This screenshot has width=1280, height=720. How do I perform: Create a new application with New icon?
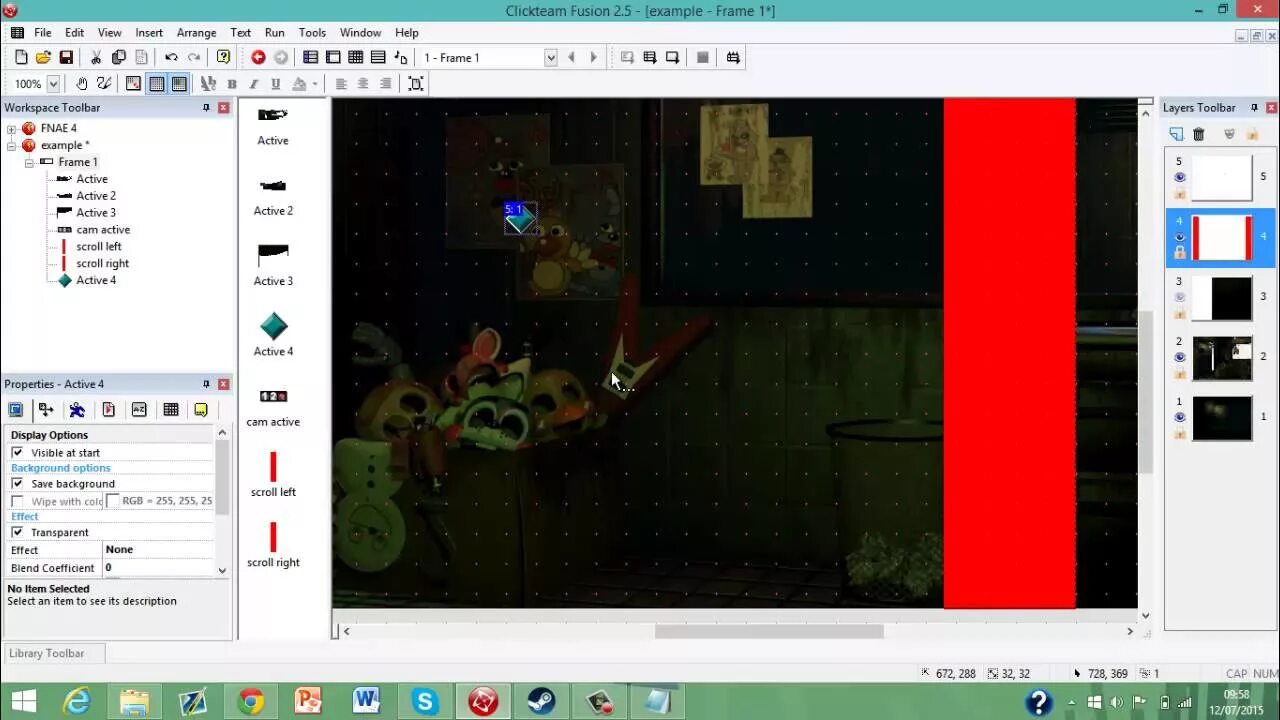[21, 58]
